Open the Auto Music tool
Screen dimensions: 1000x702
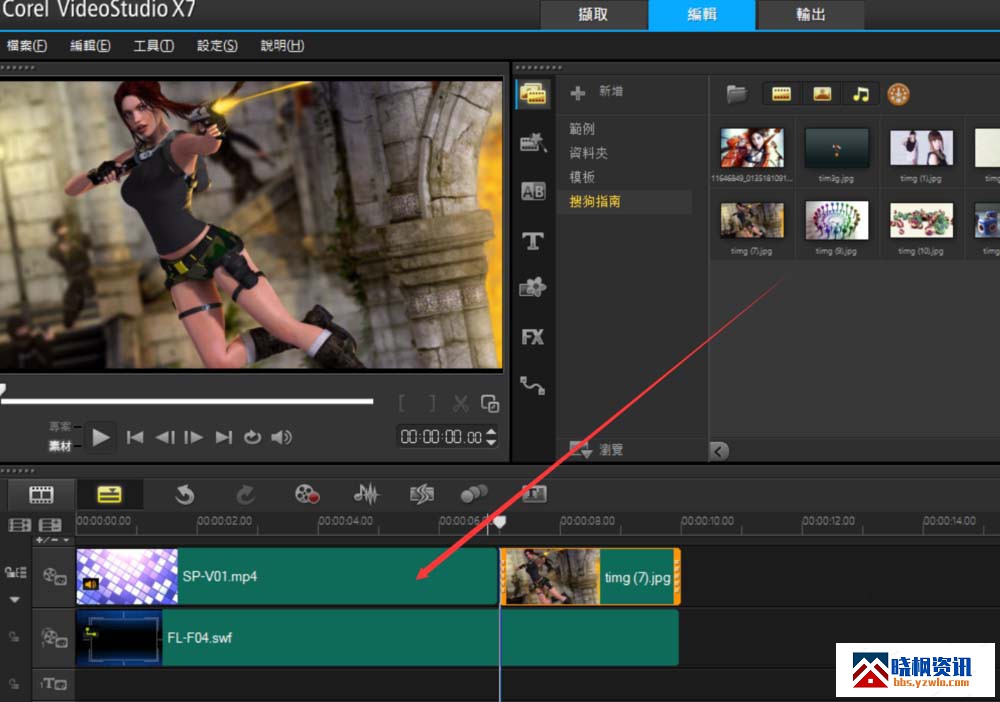(422, 494)
